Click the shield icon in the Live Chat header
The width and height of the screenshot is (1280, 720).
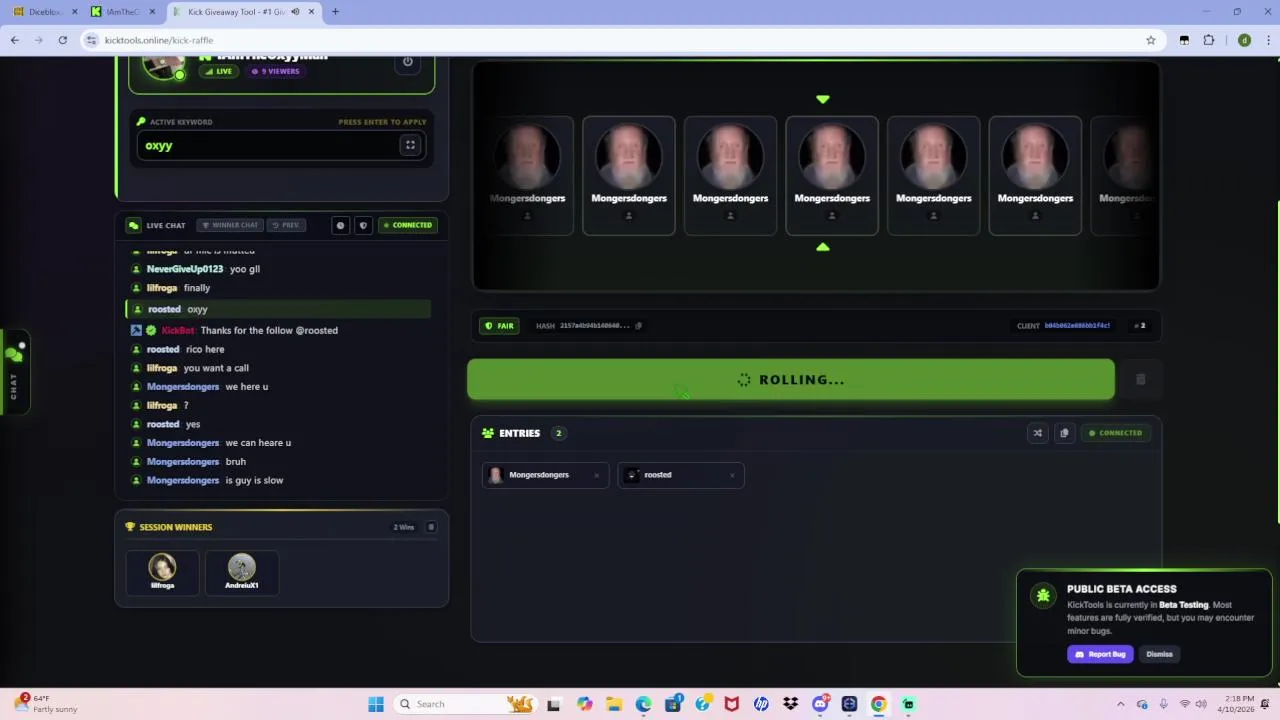[x=363, y=225]
